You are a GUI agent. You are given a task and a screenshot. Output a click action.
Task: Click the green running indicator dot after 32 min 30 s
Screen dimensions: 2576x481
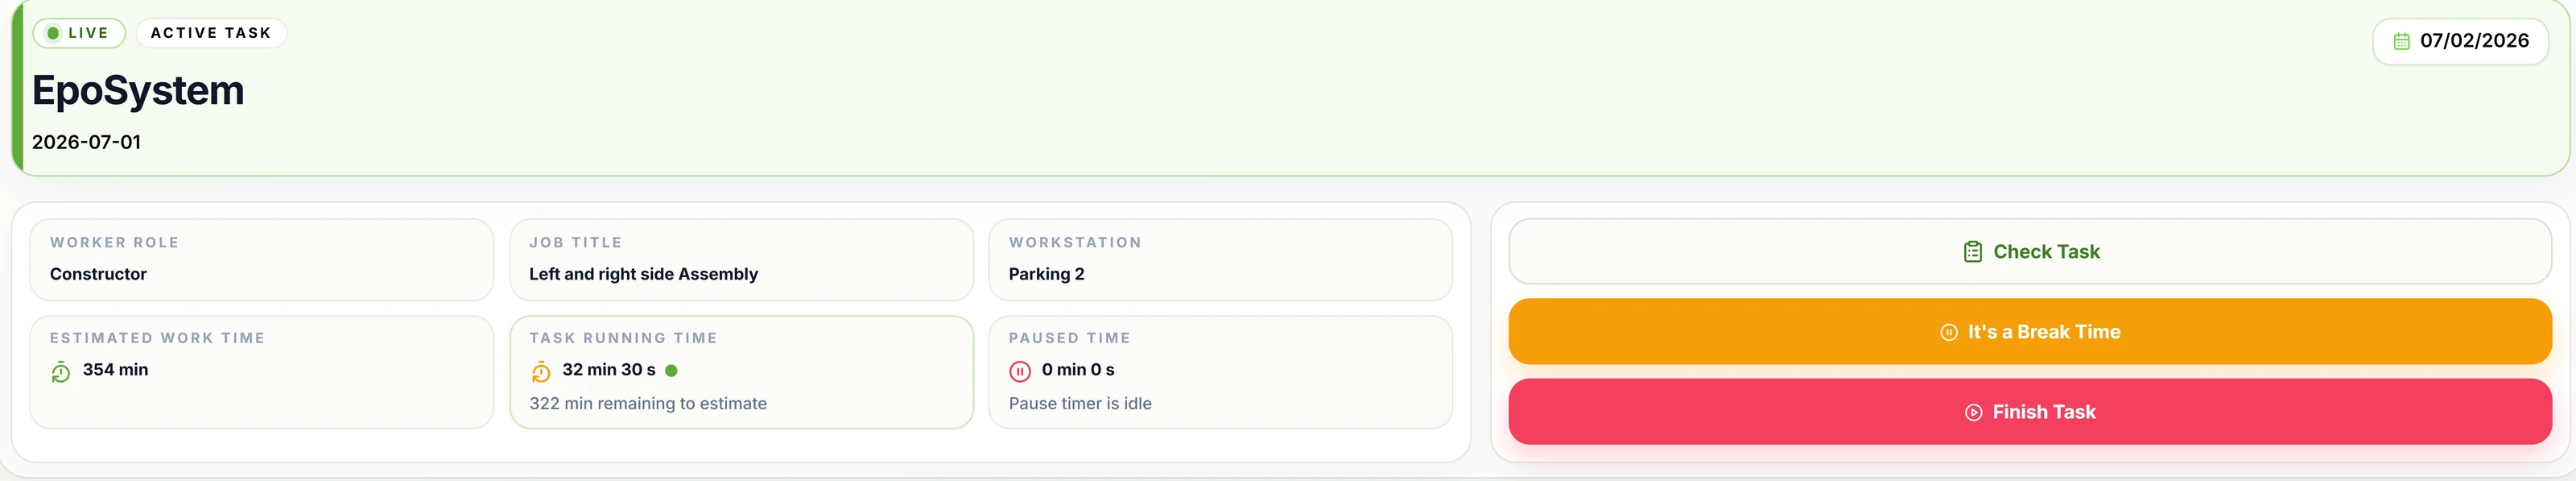[x=671, y=370]
